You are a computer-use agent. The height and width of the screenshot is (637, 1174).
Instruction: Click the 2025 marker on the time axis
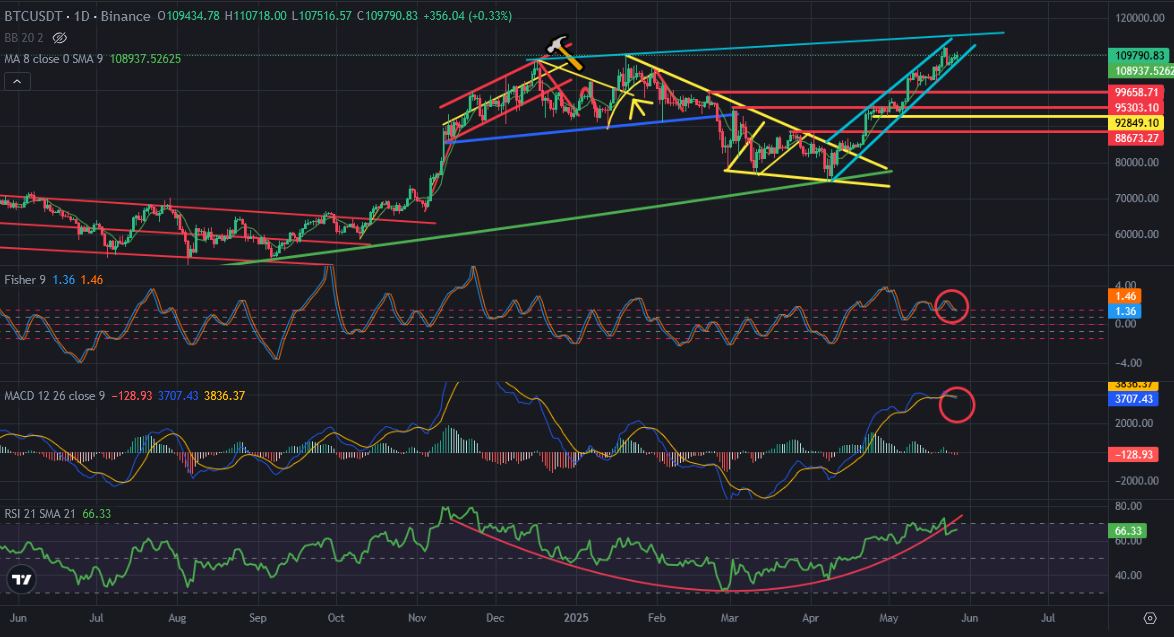tap(576, 618)
